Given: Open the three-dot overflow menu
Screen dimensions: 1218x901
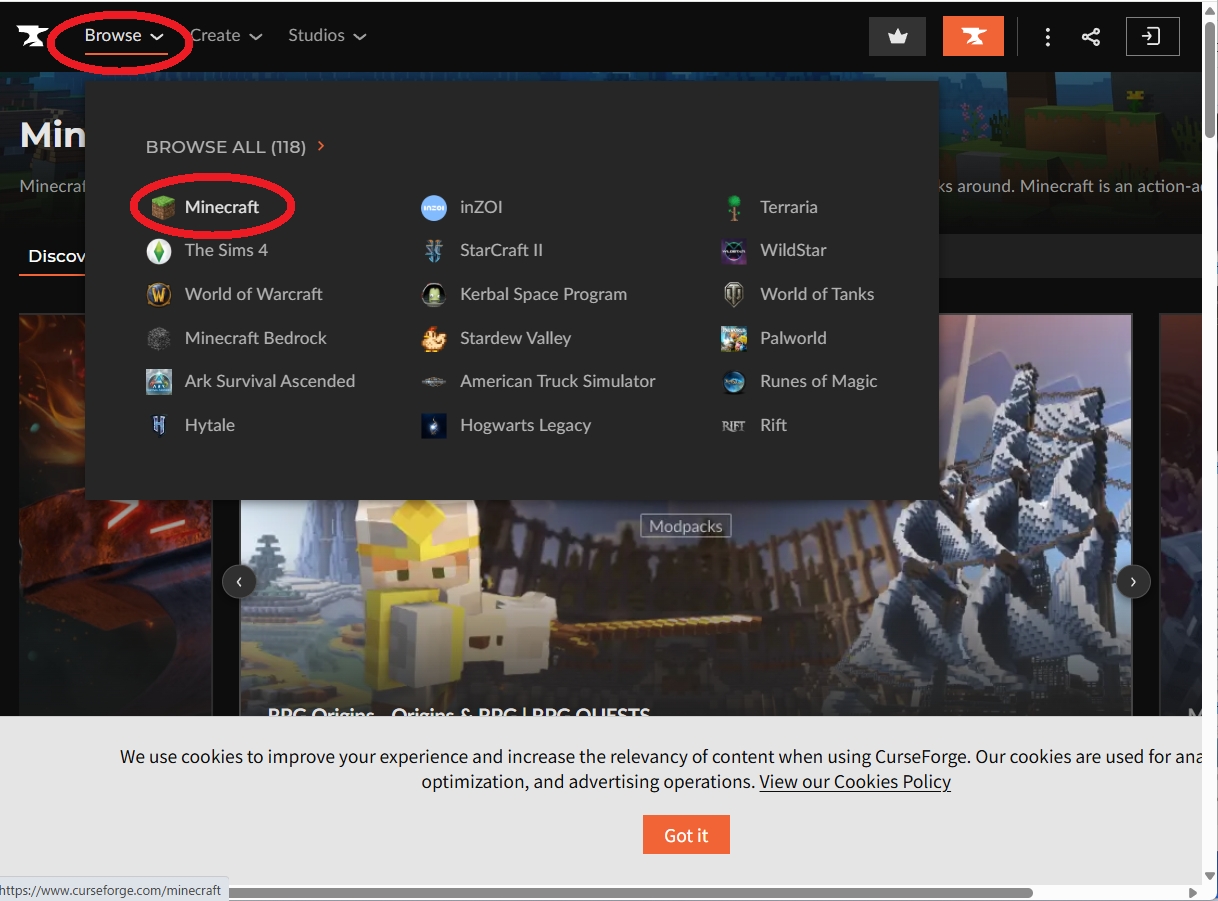Looking at the screenshot, I should tap(1047, 35).
